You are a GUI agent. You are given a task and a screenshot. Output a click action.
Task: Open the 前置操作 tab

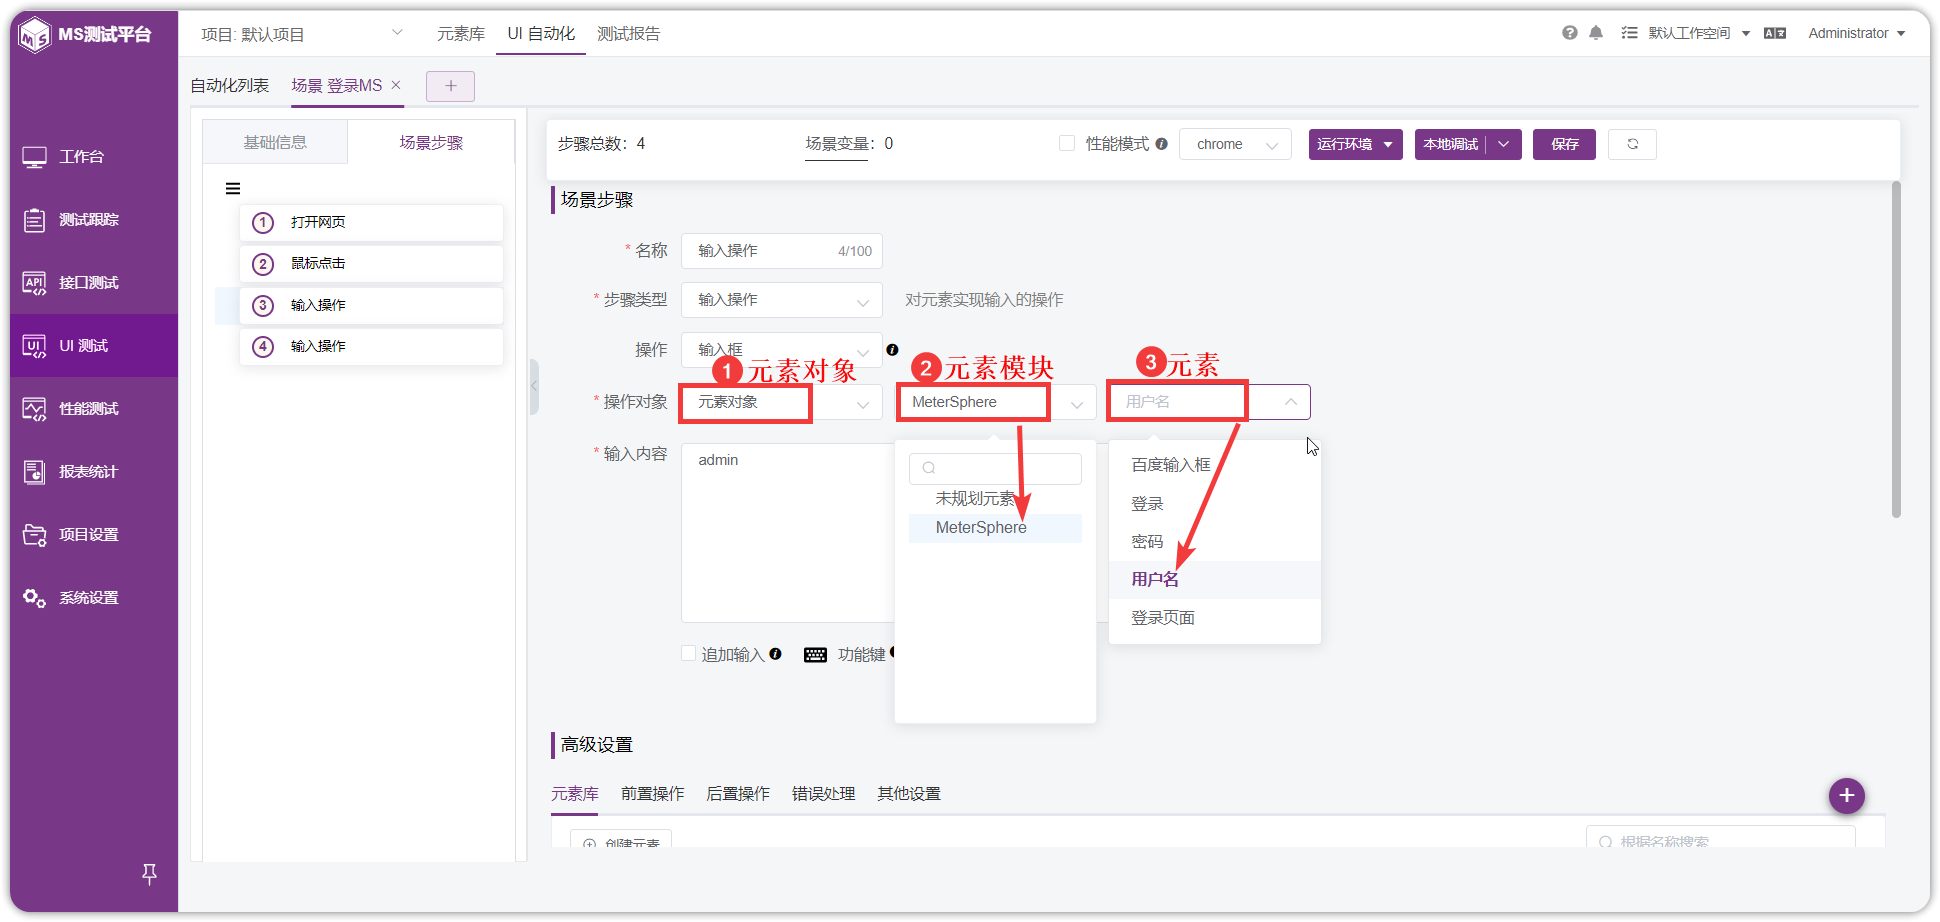(x=653, y=794)
